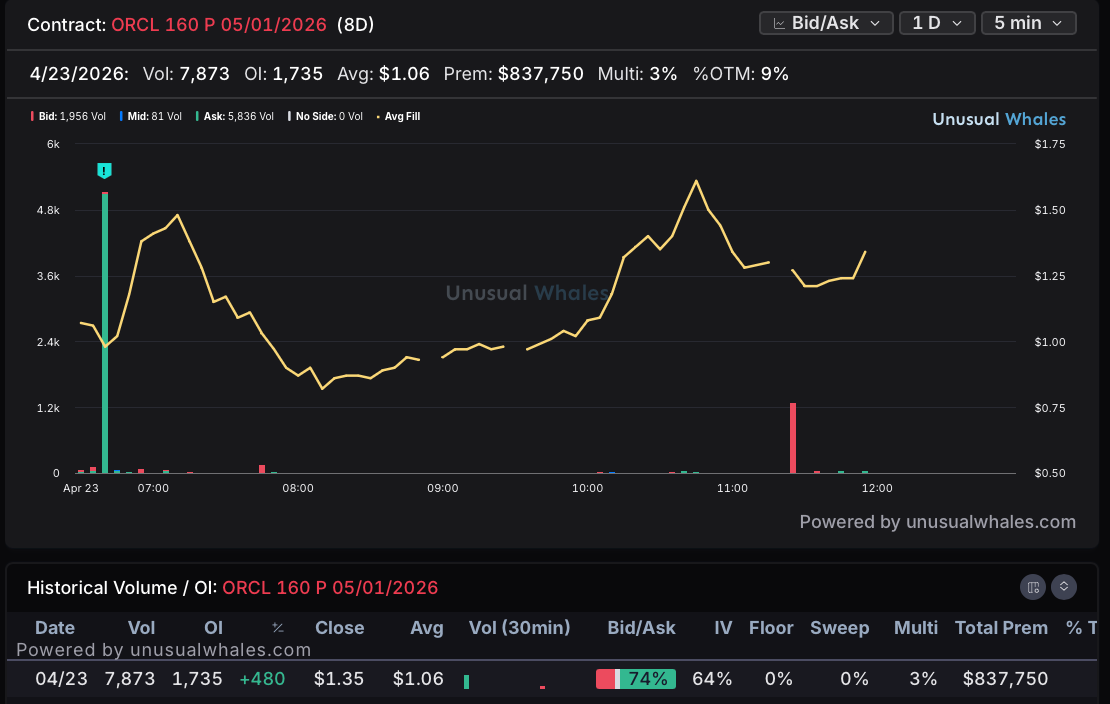Click the 74% bid/ask ratio bar

pyautogui.click(x=636, y=679)
